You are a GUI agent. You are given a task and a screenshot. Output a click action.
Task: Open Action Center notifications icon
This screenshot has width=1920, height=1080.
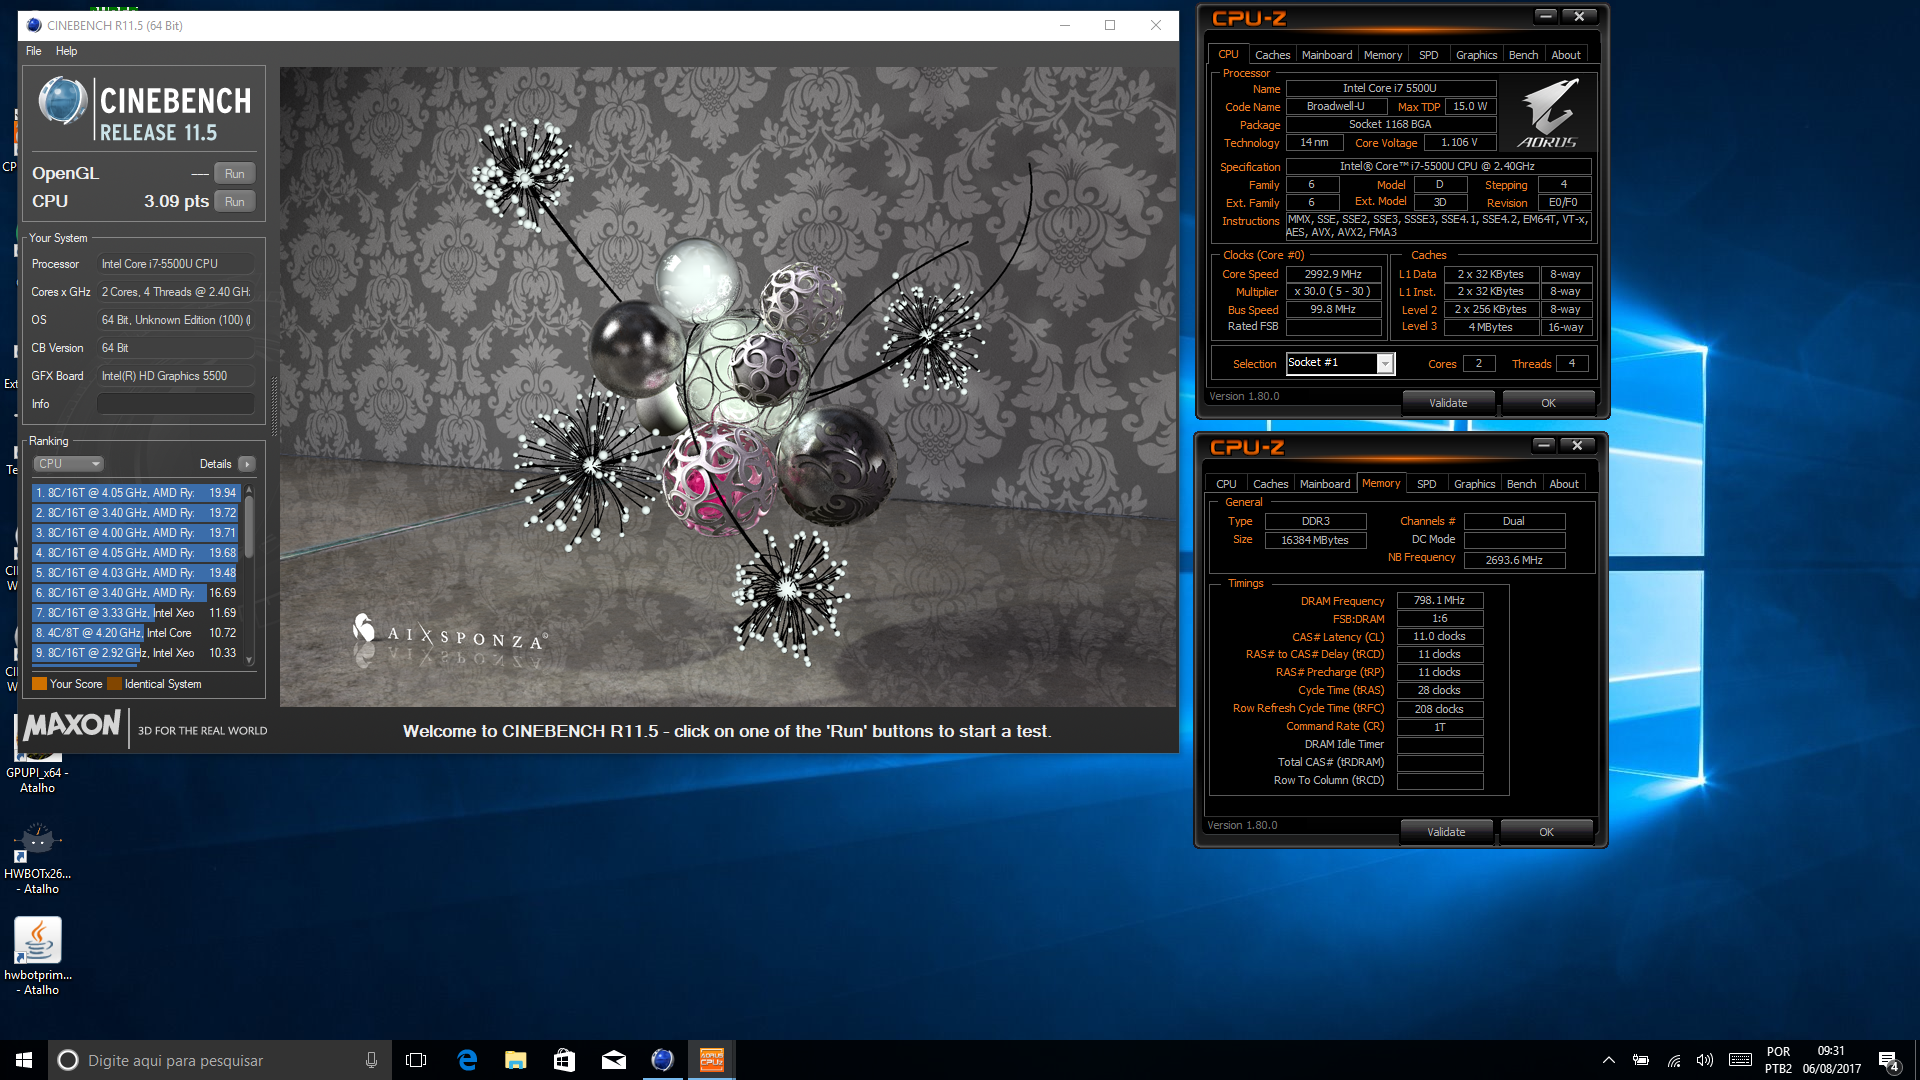point(1889,1061)
